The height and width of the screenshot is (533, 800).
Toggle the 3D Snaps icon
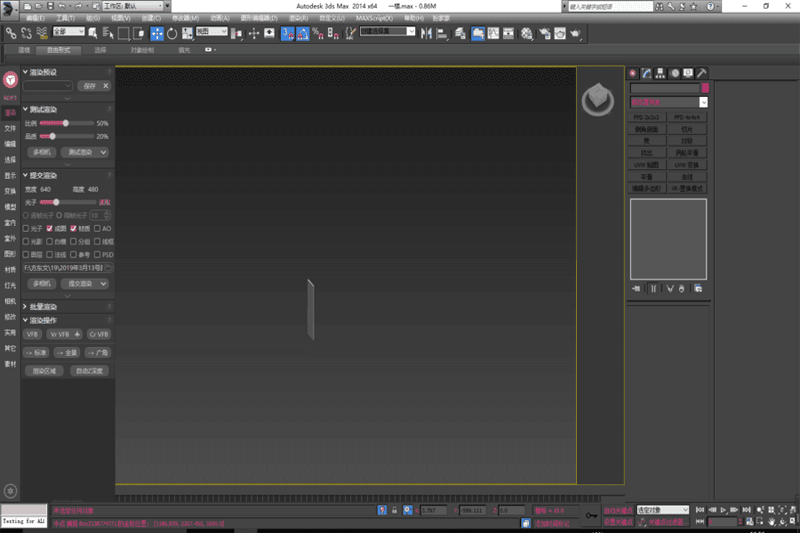pos(287,33)
